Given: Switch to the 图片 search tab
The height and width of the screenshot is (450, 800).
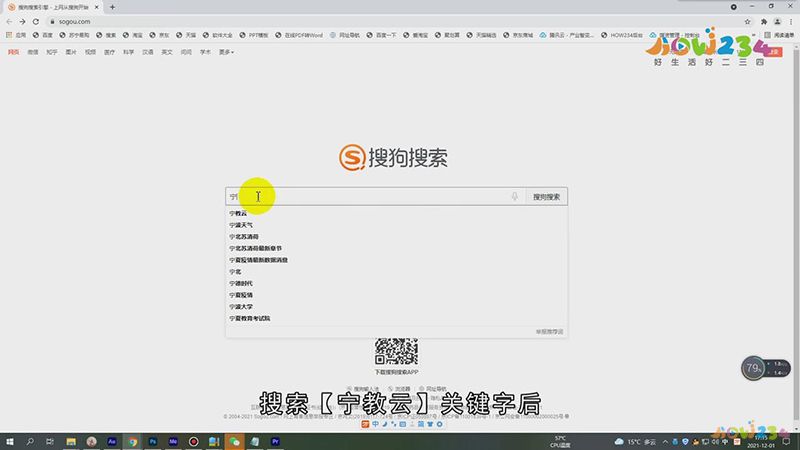Looking at the screenshot, I should coord(71,52).
